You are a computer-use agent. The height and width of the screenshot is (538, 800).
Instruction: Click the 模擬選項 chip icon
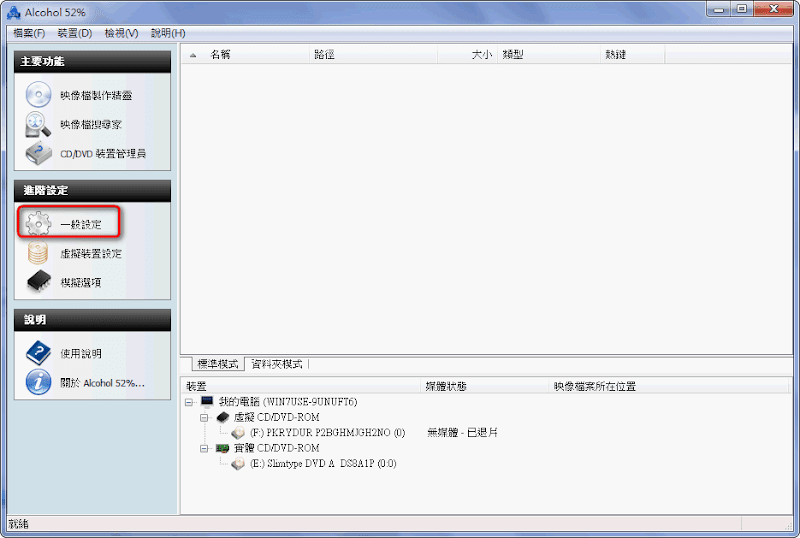pos(39,281)
